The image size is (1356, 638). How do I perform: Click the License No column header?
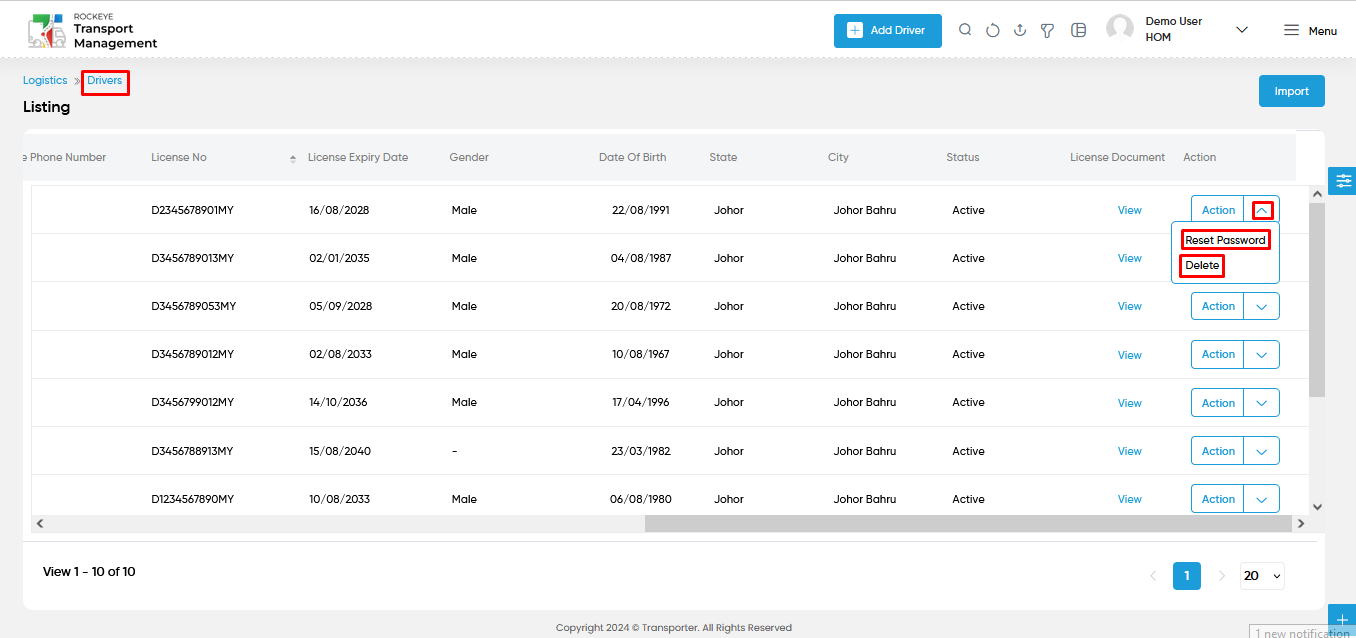tap(179, 157)
